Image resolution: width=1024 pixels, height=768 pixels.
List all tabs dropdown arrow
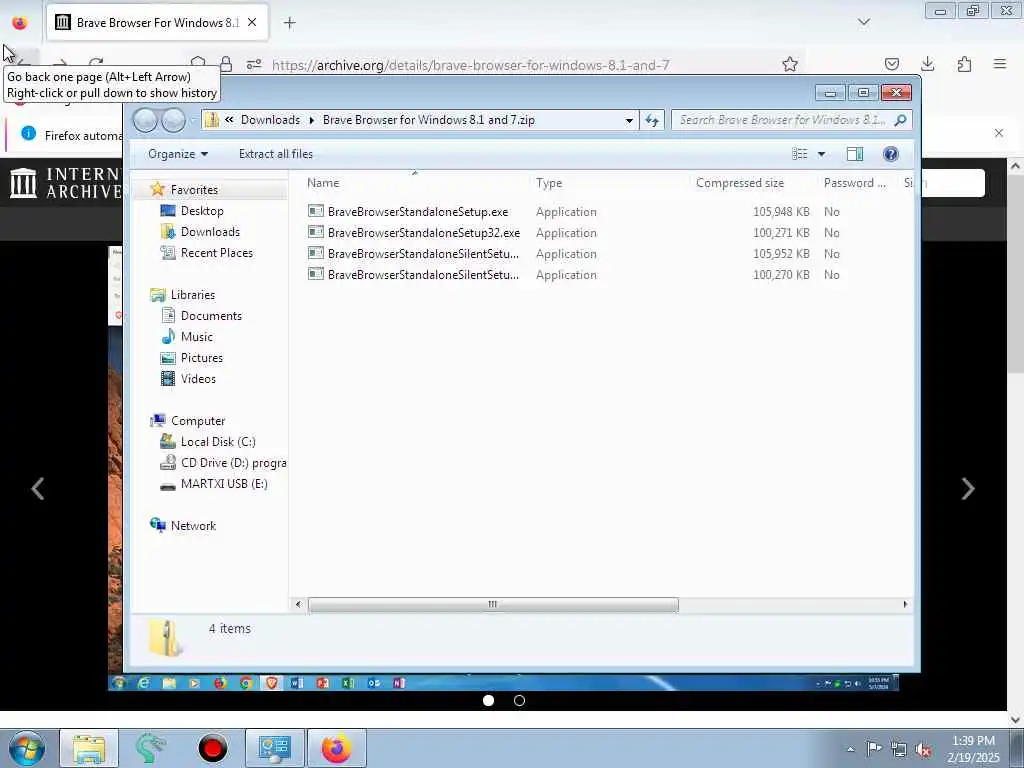tap(863, 22)
